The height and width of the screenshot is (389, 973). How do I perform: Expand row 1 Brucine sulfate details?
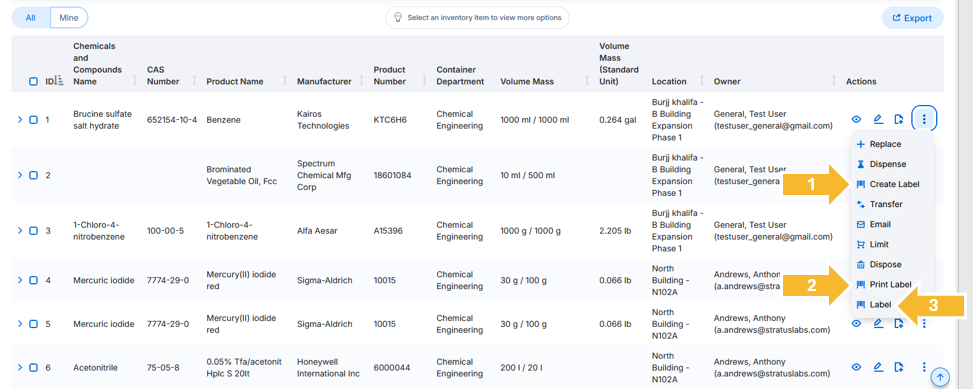20,119
